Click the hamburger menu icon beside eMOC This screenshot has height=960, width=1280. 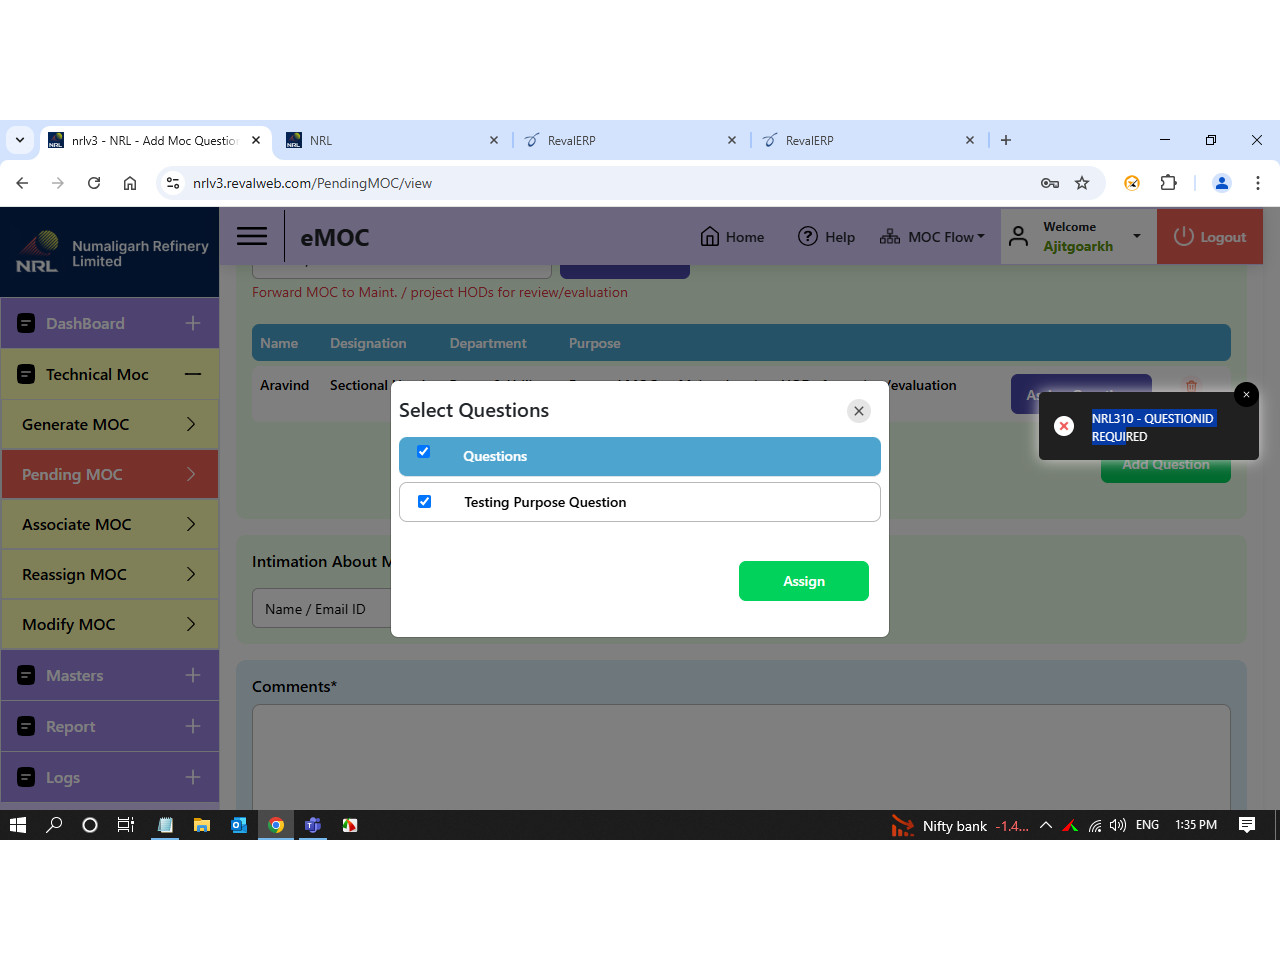251,236
